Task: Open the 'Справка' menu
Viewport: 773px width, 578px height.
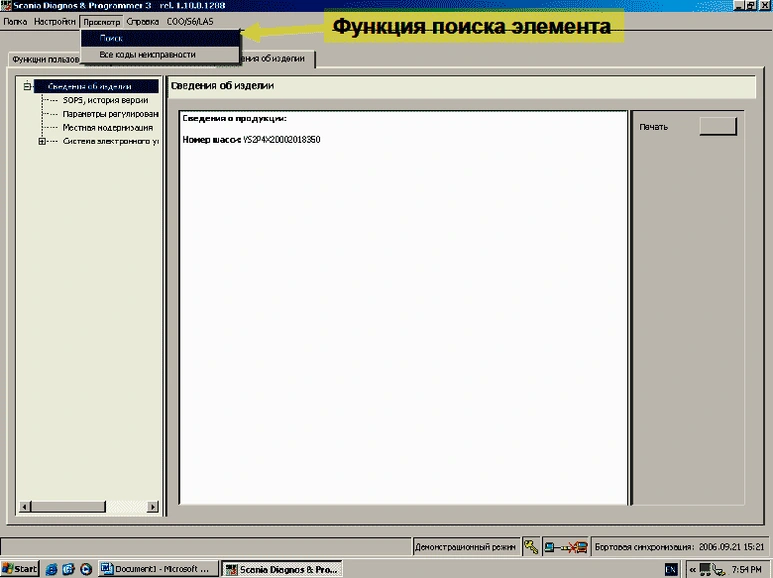Action: (143, 21)
